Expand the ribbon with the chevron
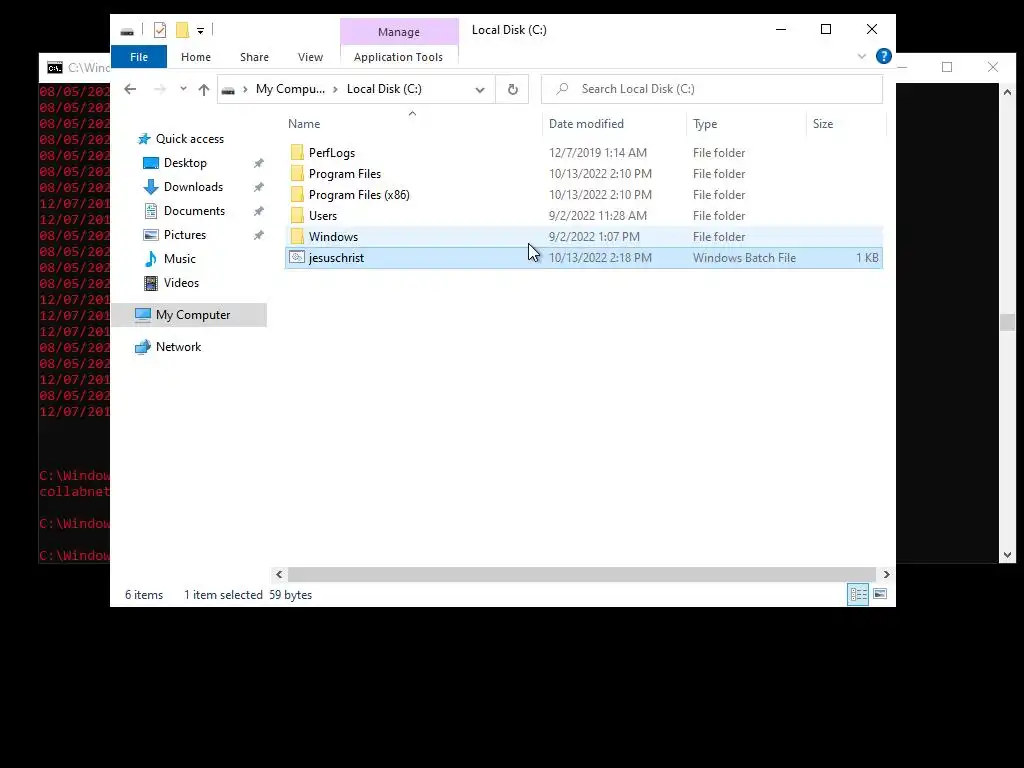 [x=861, y=57]
